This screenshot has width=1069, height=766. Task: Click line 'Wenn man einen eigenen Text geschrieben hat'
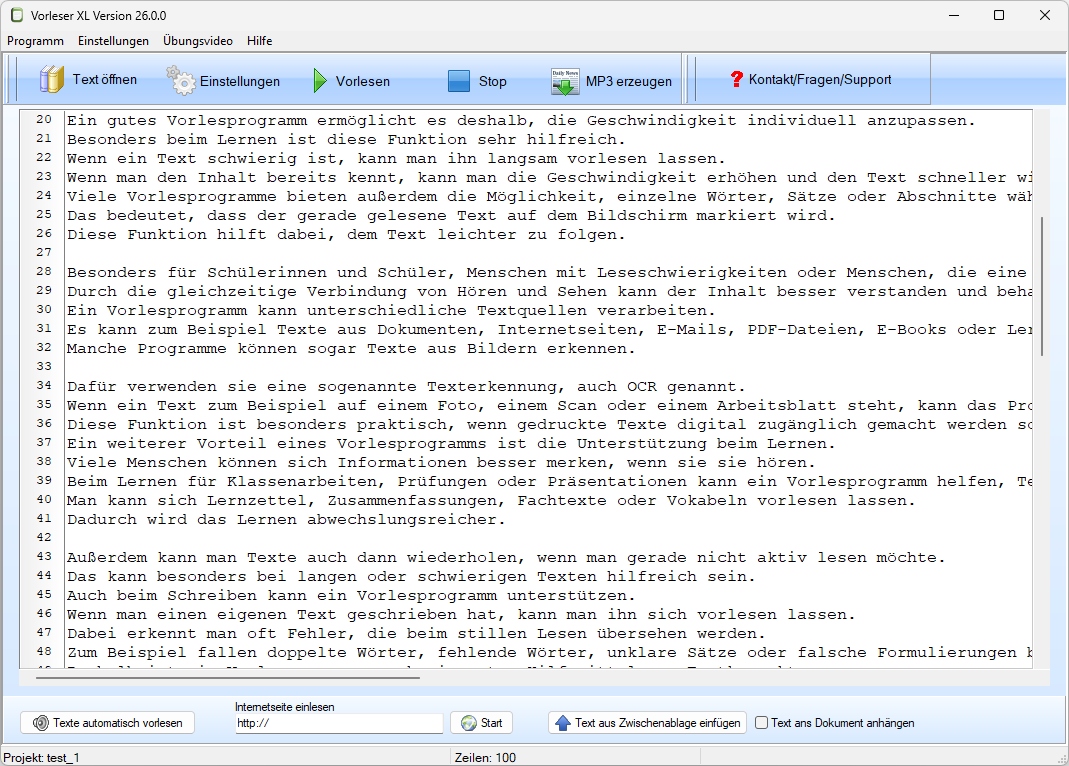click(x=461, y=615)
